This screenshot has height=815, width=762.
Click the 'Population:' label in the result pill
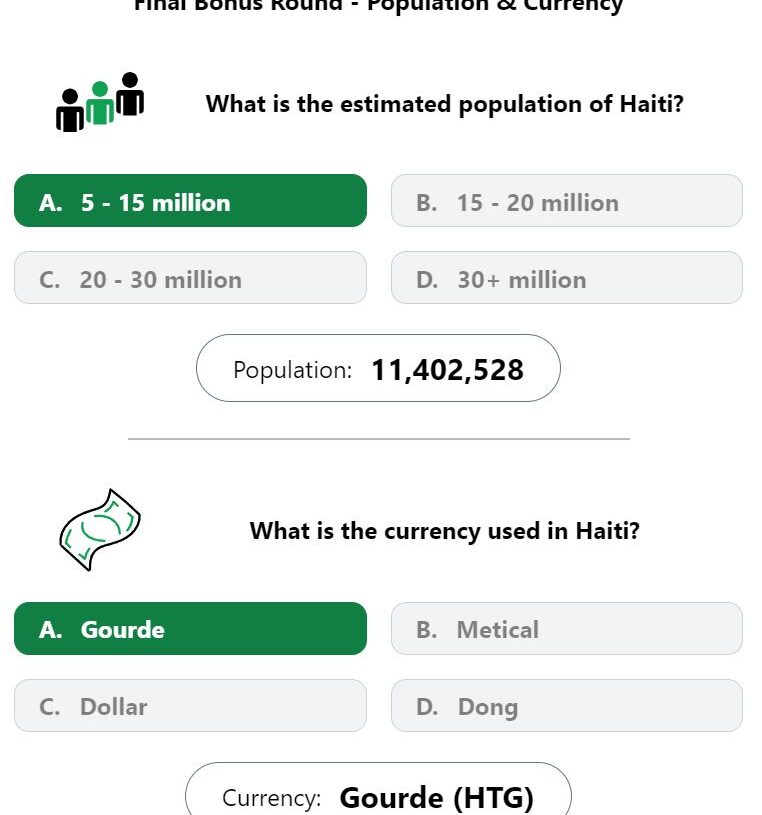point(292,370)
